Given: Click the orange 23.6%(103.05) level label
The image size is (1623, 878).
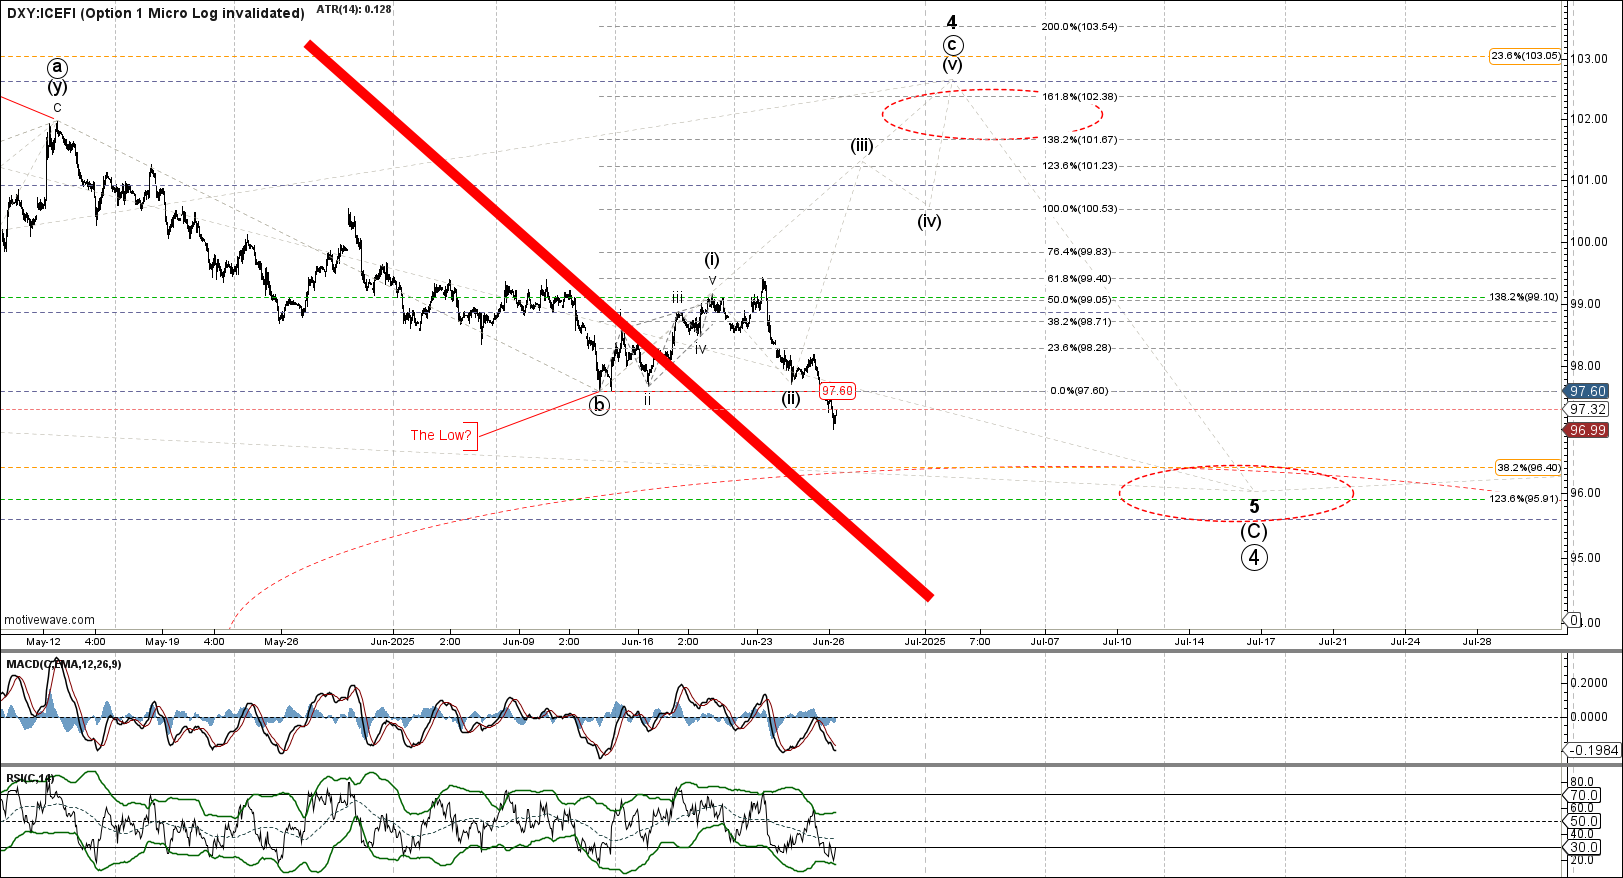Looking at the screenshot, I should (1524, 56).
